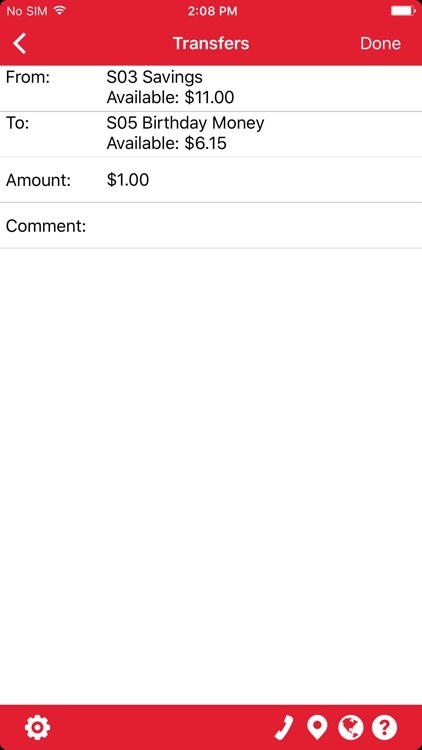Tap the phone call icon
Viewport: 422px width, 750px height.
tap(284, 728)
